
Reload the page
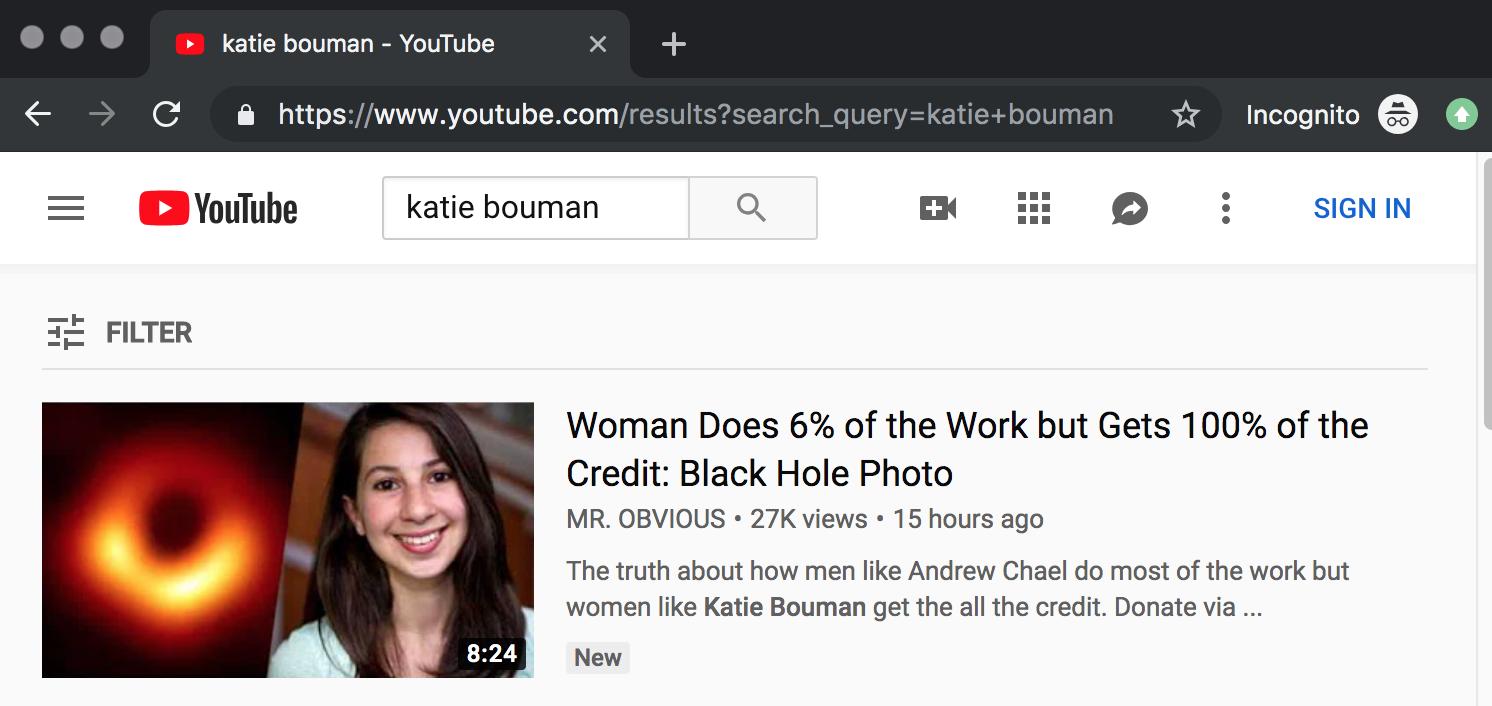pos(166,115)
